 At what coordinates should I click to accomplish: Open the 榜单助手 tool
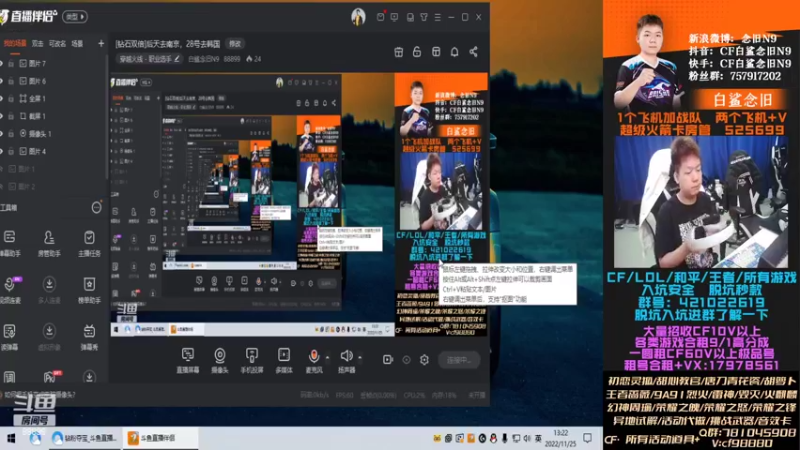(89, 290)
